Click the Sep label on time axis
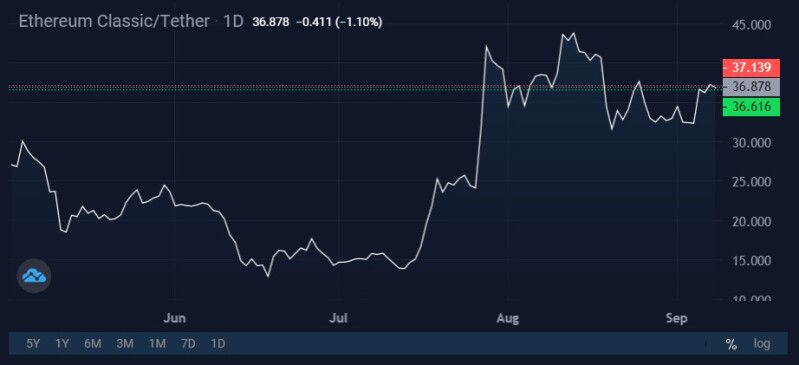 [x=677, y=319]
